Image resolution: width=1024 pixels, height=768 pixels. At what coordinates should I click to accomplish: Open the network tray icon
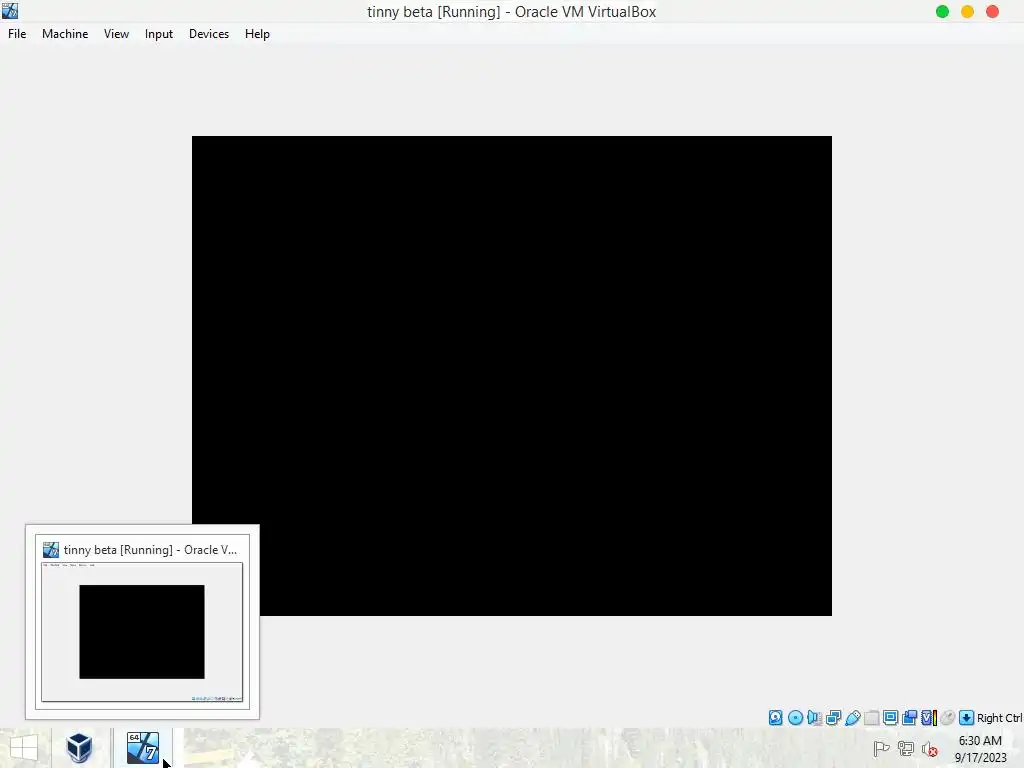click(x=905, y=749)
